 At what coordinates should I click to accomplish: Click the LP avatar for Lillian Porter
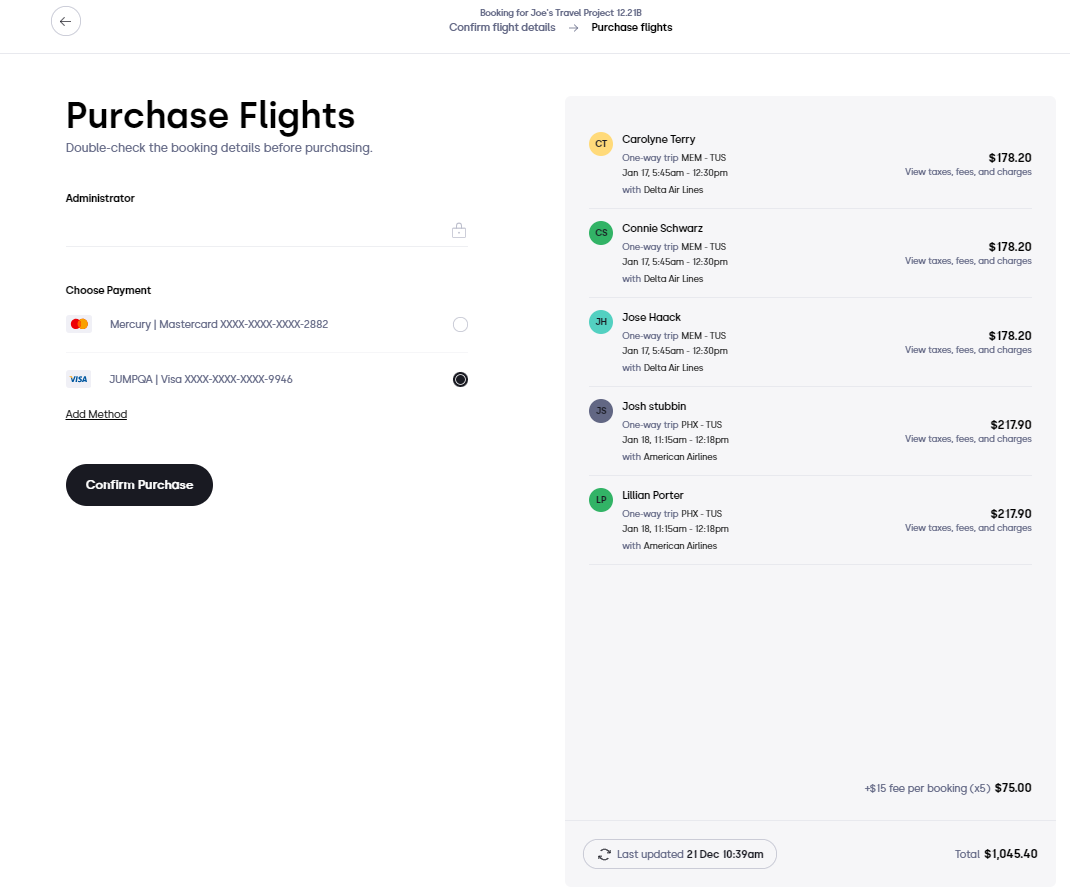601,500
